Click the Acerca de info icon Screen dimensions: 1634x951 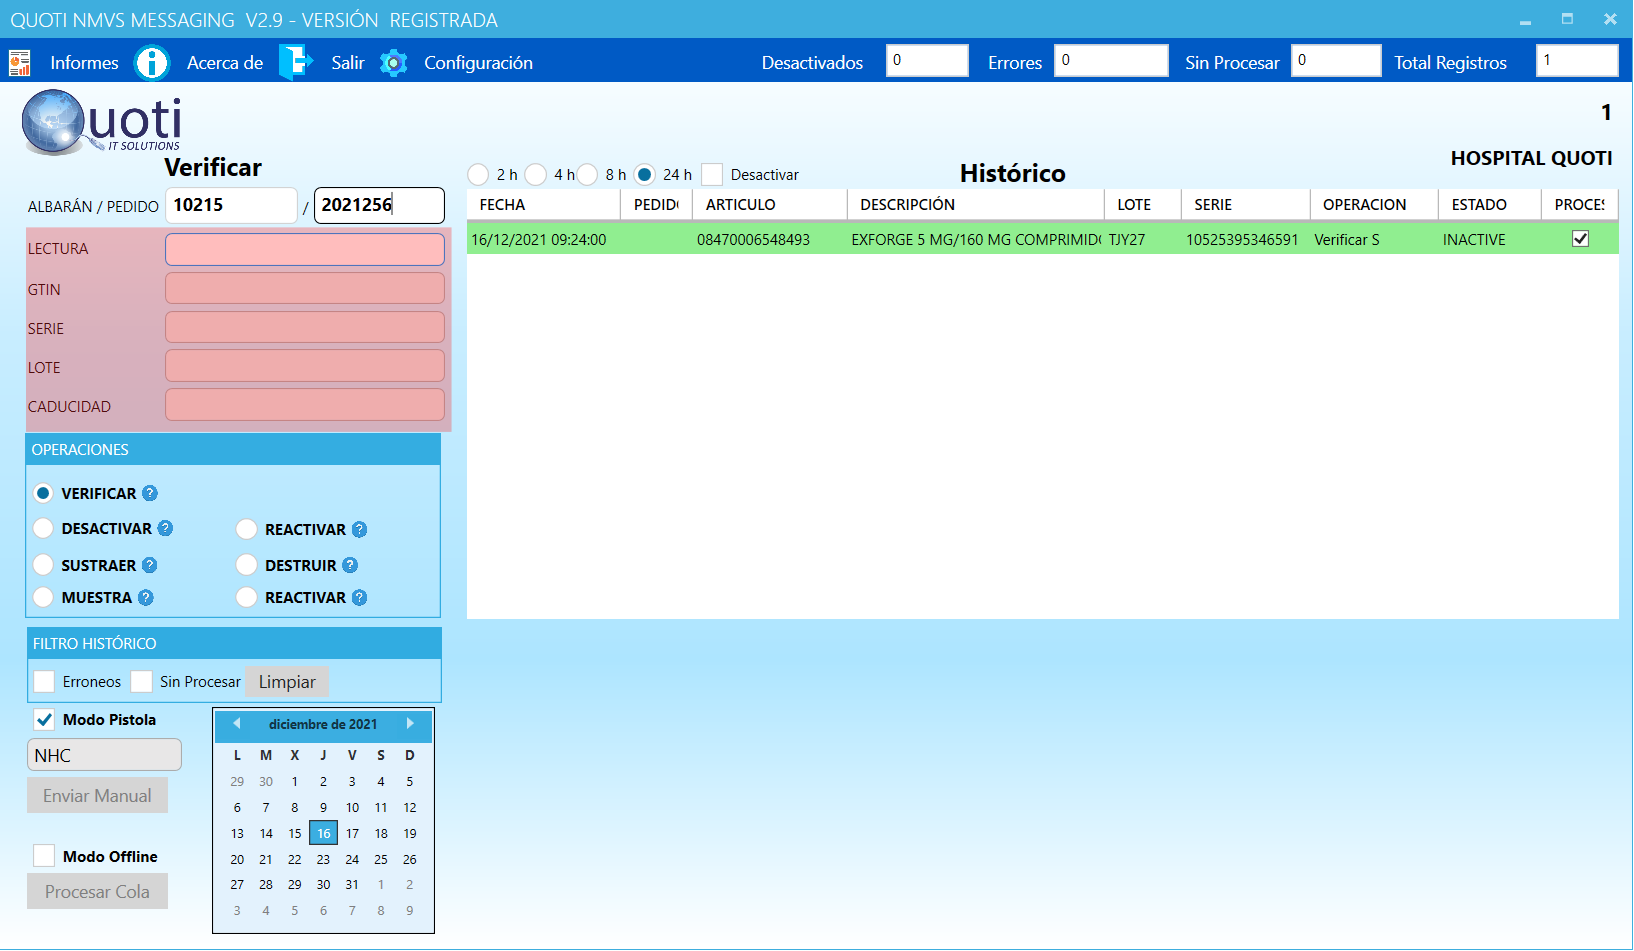152,63
